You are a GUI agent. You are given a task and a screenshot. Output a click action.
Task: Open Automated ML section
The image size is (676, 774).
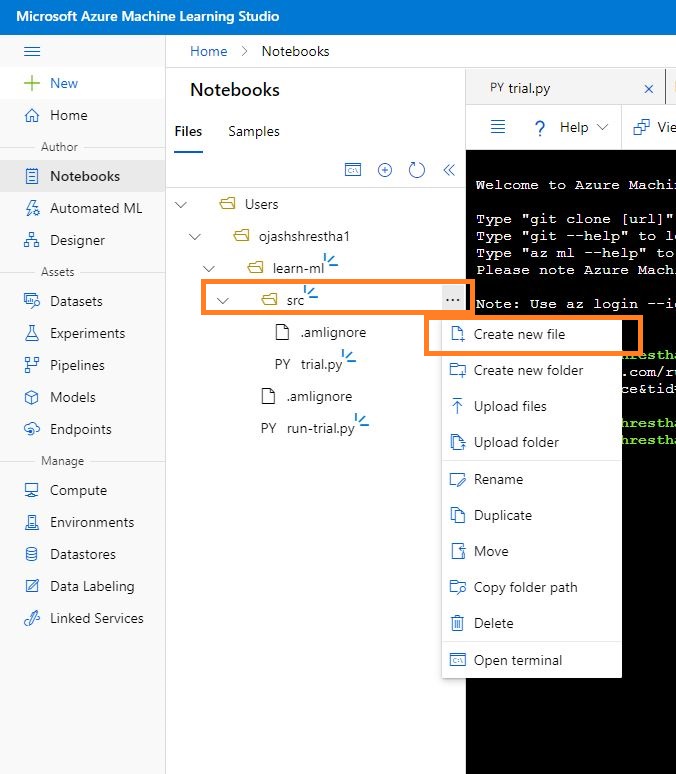coord(83,208)
